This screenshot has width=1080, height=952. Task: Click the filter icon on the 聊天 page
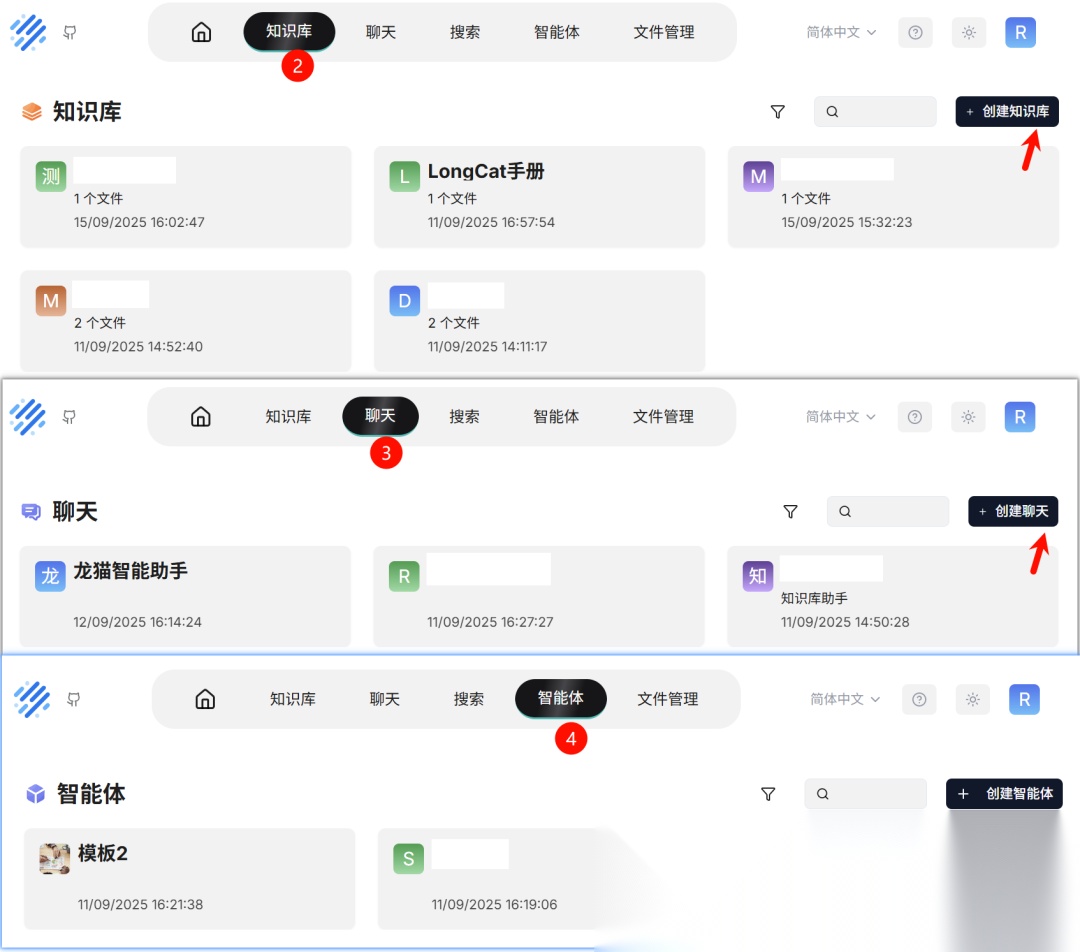coord(790,511)
